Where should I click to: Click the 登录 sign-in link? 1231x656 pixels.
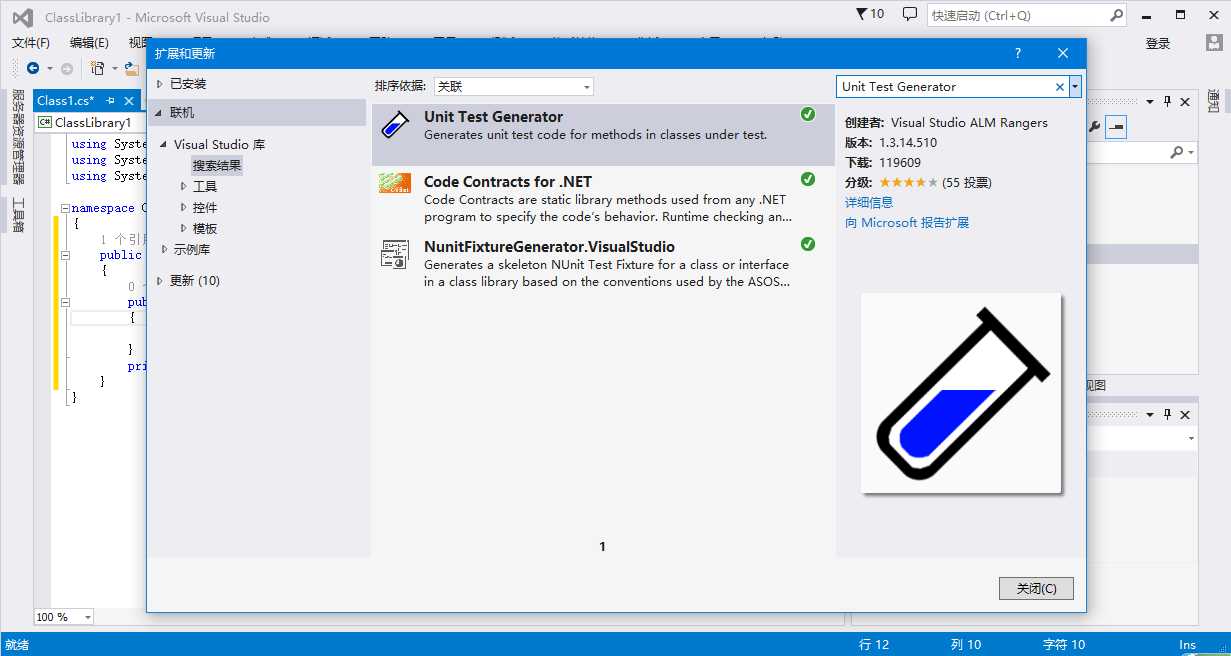coord(1158,43)
